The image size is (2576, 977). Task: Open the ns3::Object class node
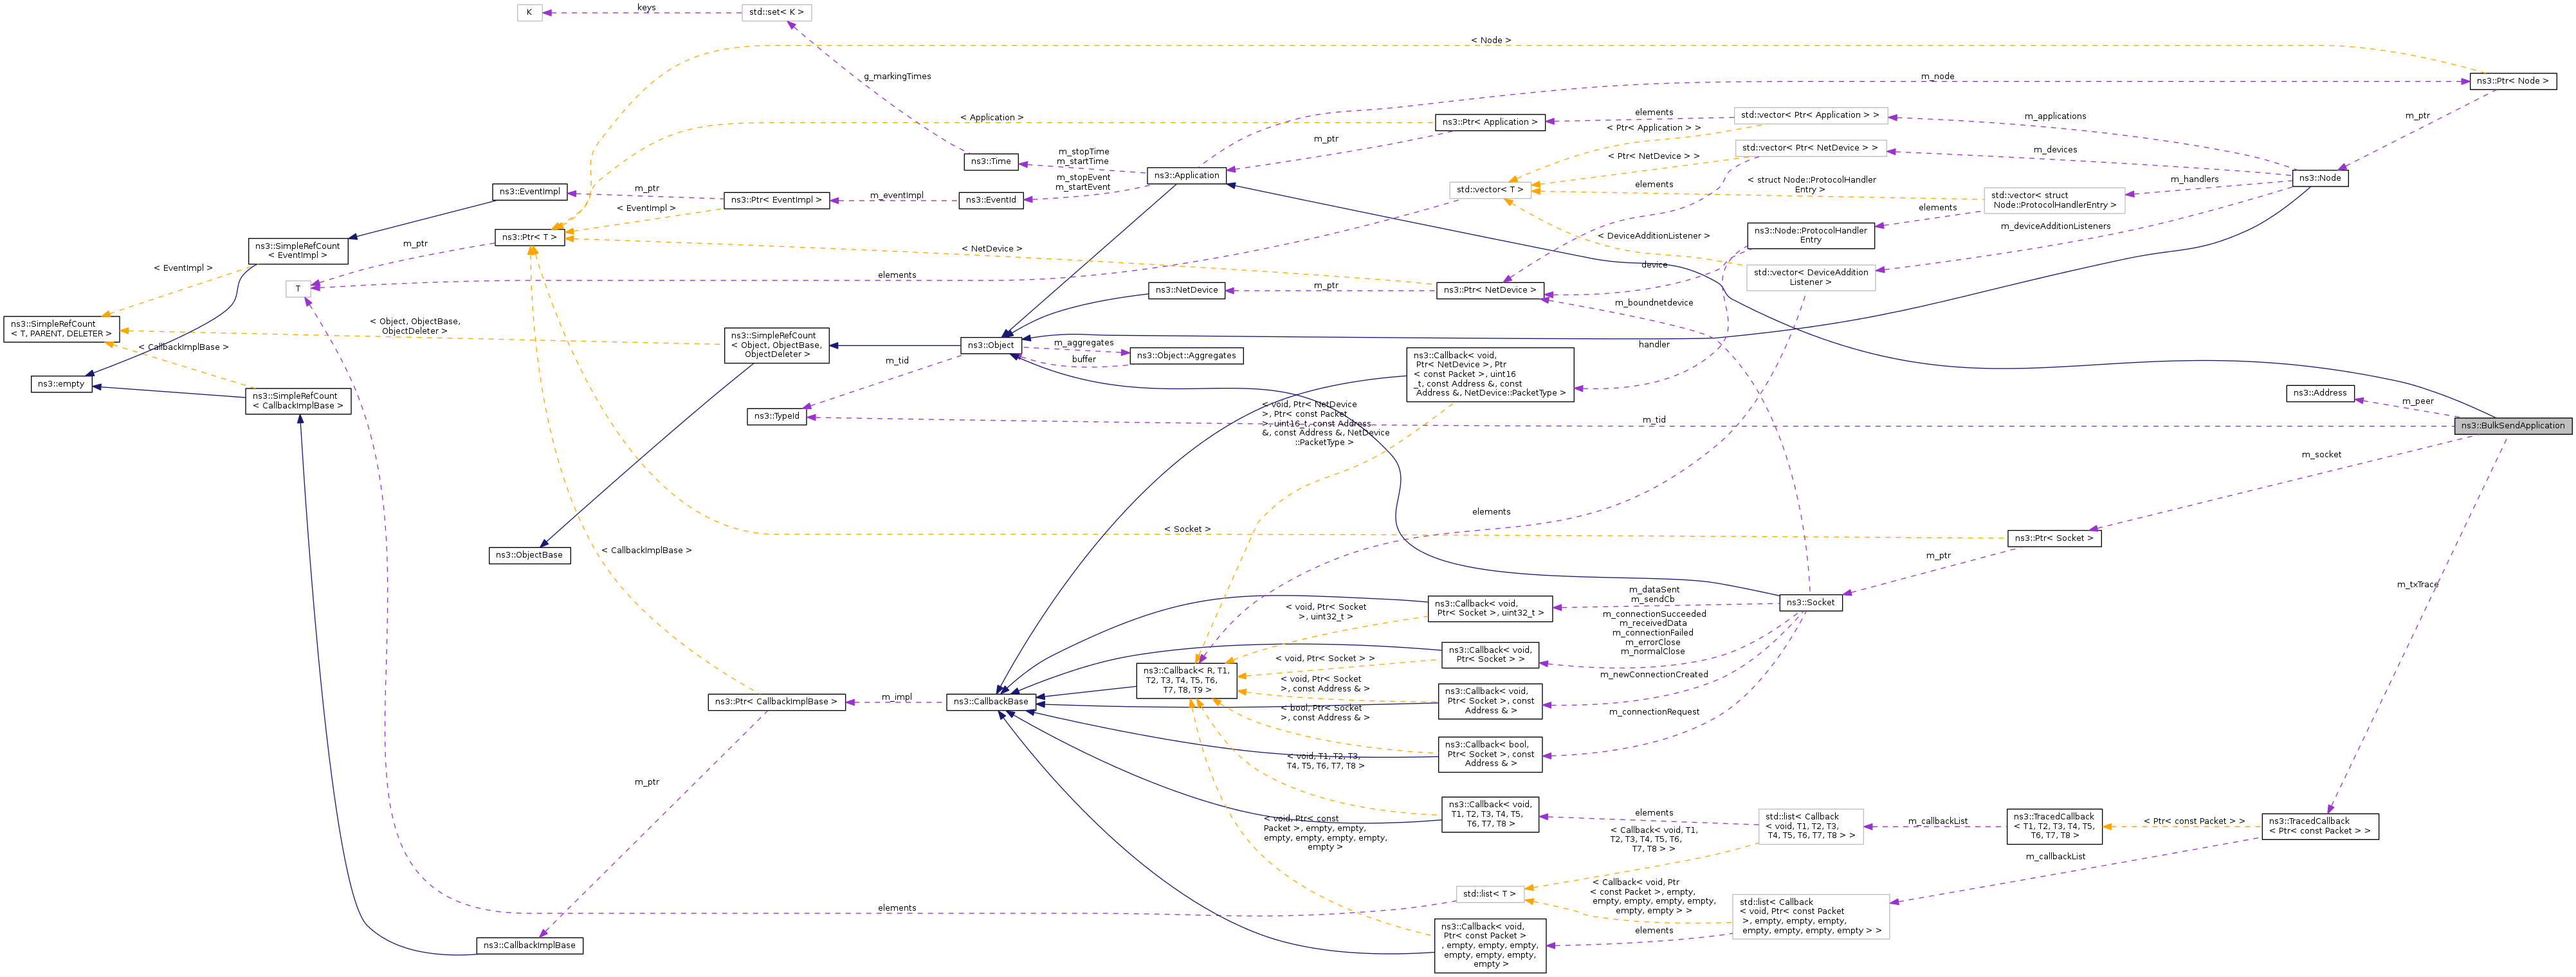(x=991, y=345)
